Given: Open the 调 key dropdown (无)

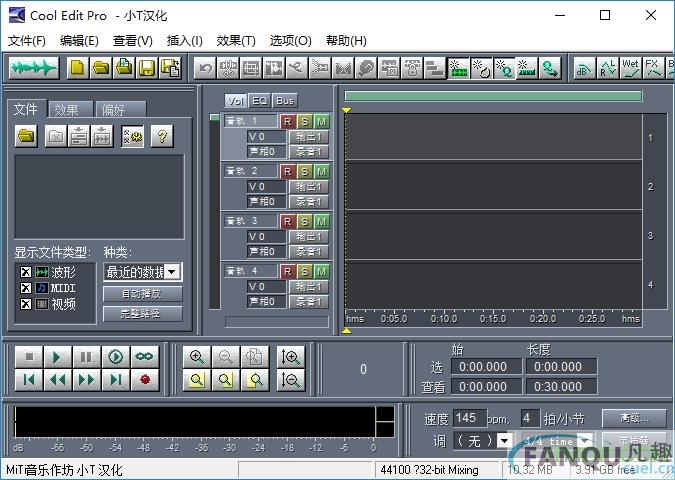Looking at the screenshot, I should click(503, 440).
